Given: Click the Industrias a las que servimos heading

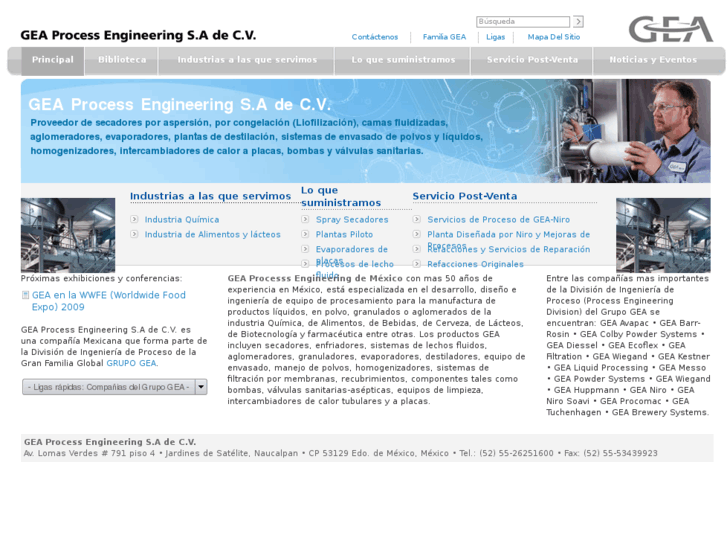Looking at the screenshot, I should tap(210, 196).
